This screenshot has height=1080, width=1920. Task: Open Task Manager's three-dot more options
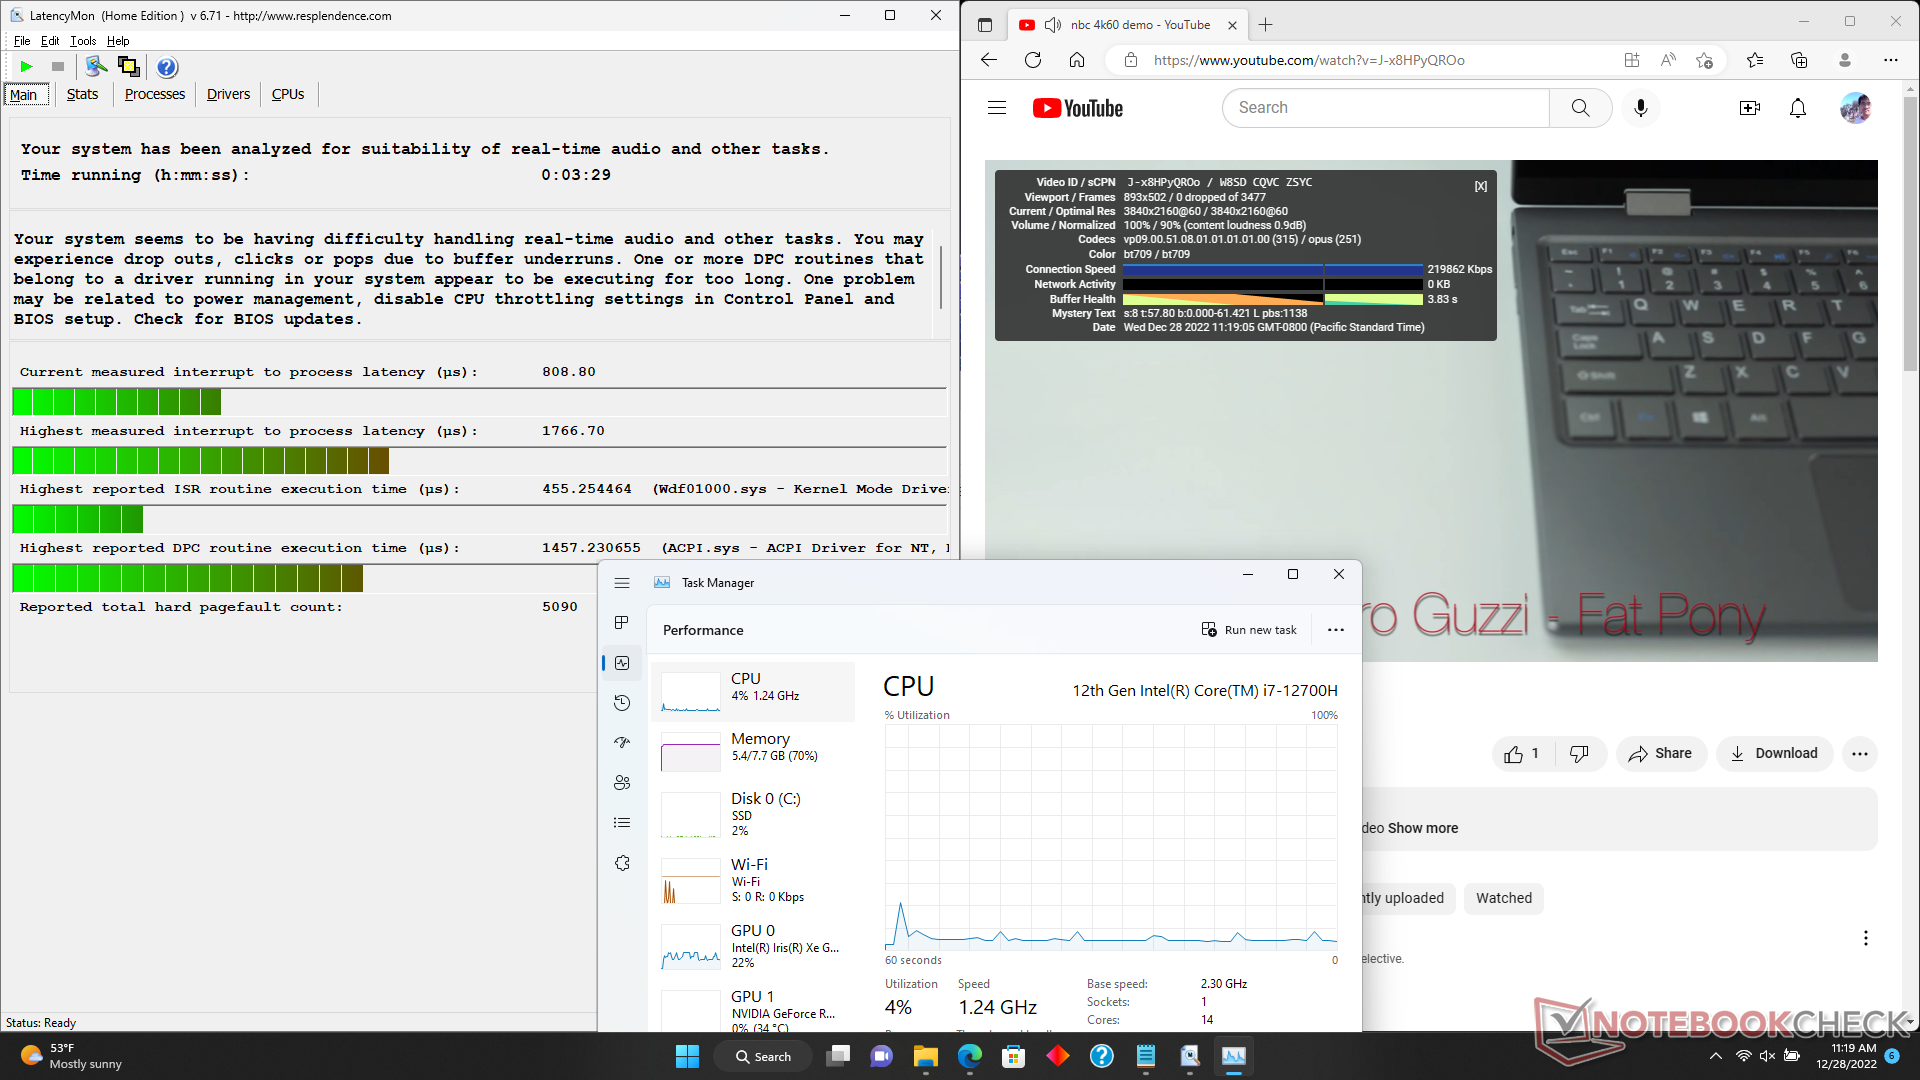1335,630
